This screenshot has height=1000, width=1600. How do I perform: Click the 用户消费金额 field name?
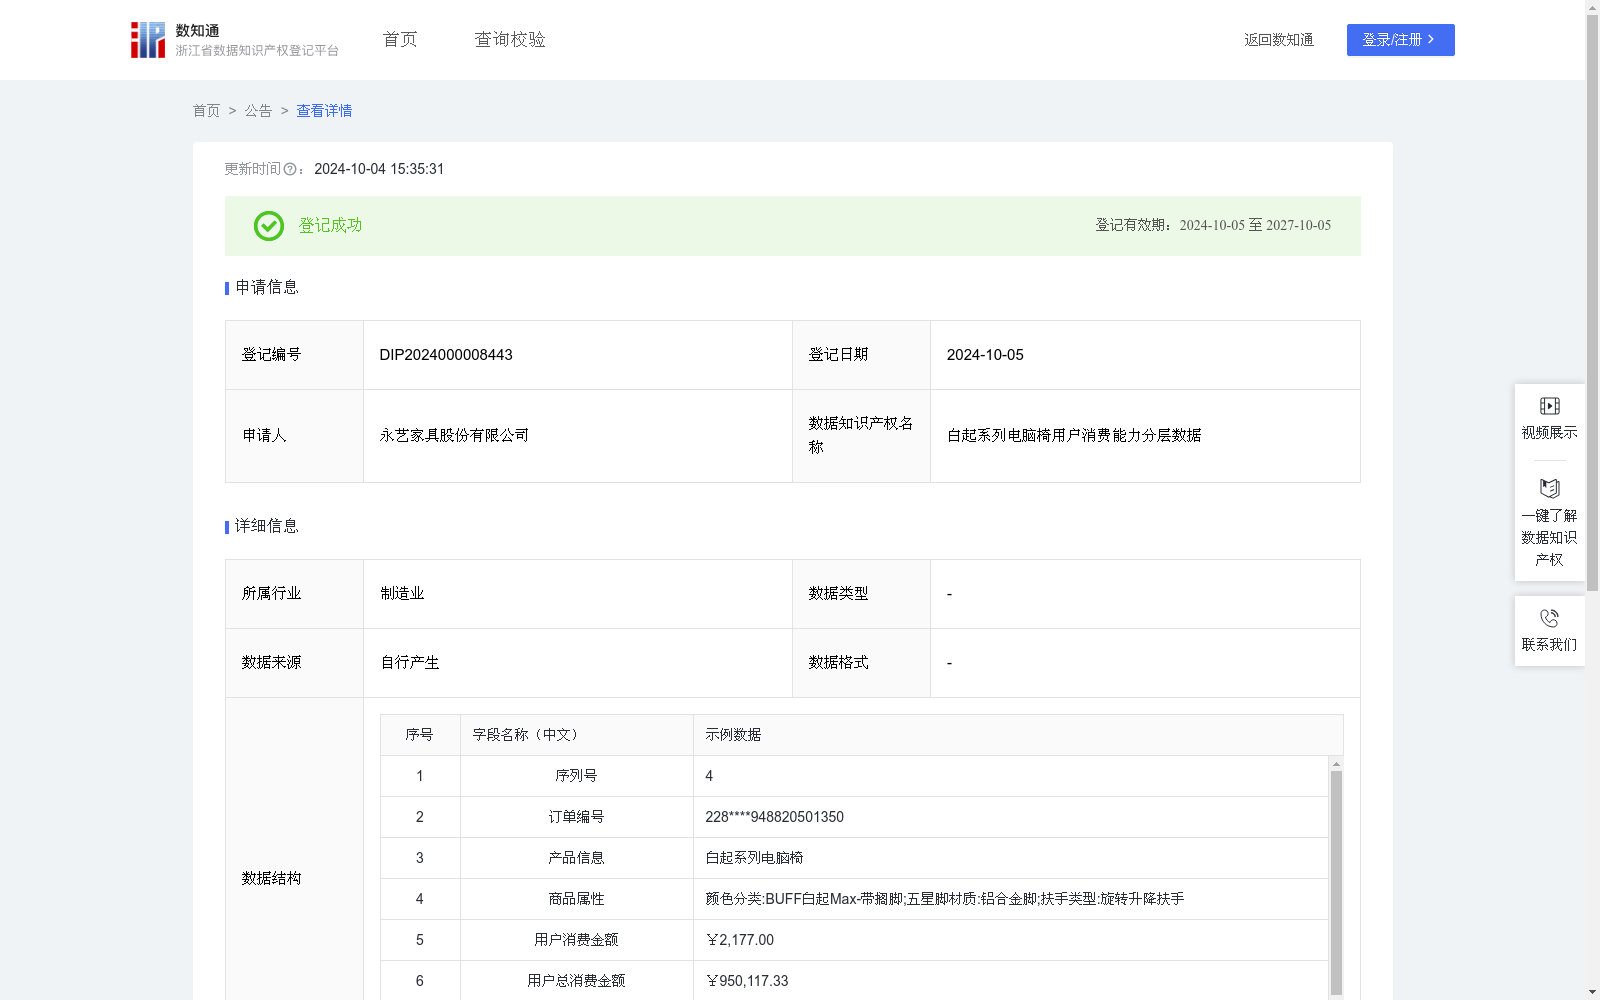pyautogui.click(x=576, y=940)
